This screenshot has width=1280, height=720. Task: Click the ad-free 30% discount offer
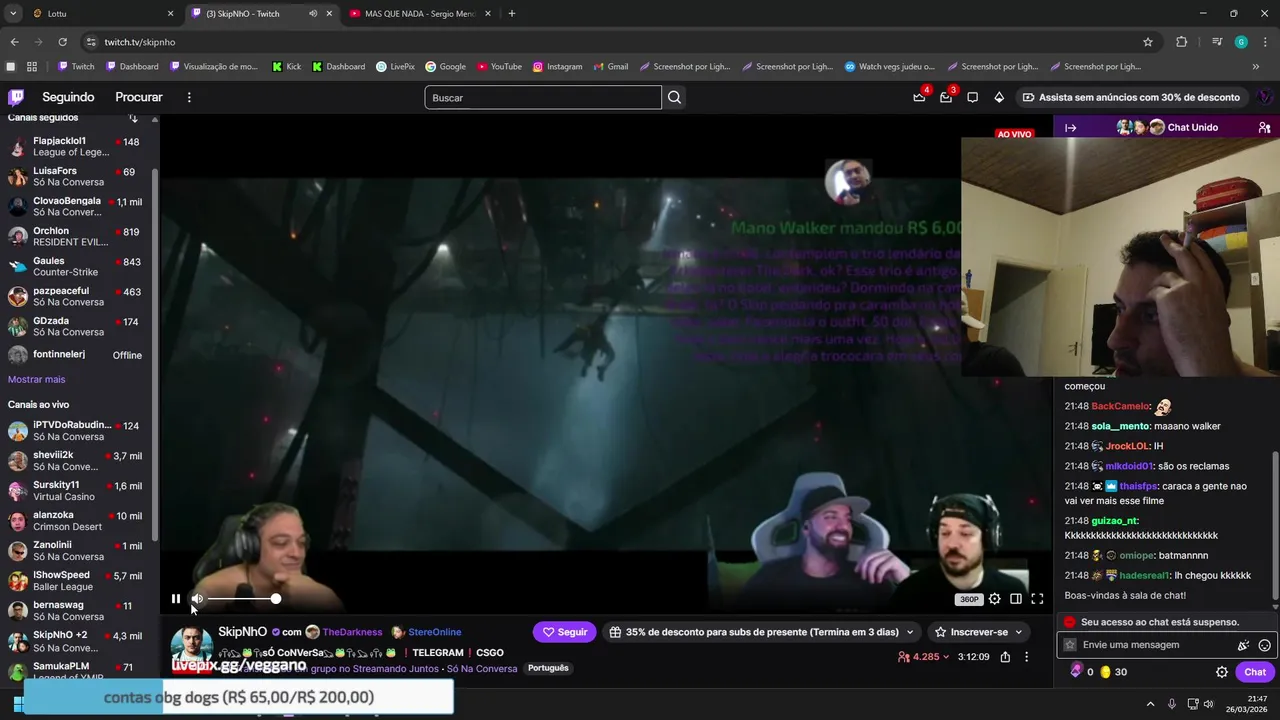tap(1130, 97)
